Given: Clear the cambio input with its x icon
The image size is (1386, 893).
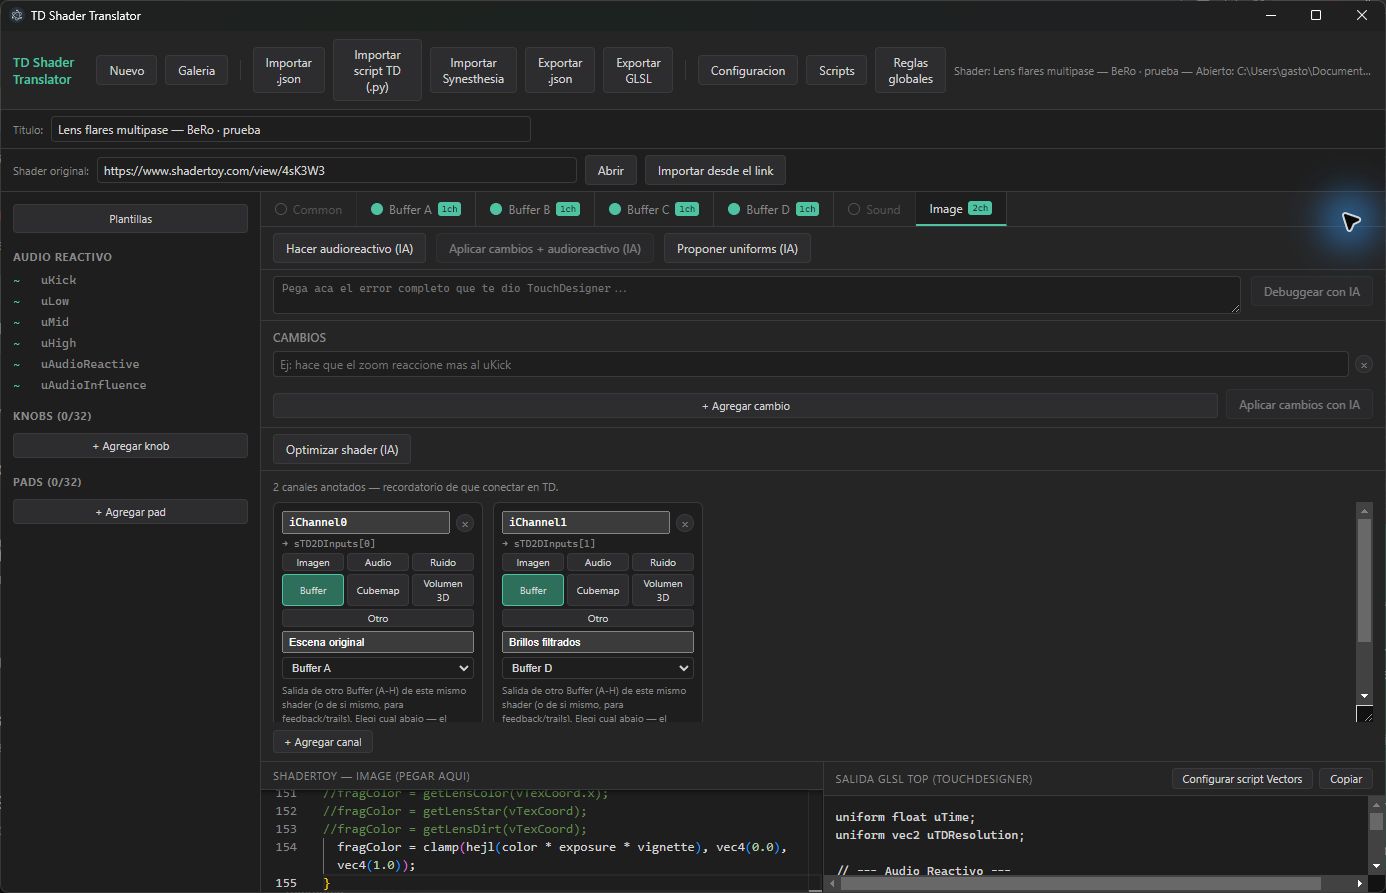Looking at the screenshot, I should pos(1364,365).
